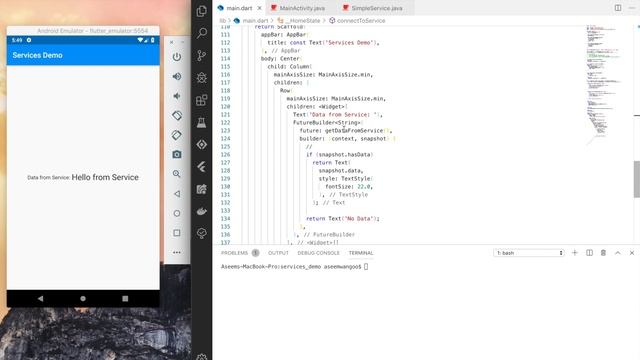Viewport: 640px width, 360px height.
Task: Open the Explorer view in activity bar
Action: (x=202, y=11)
